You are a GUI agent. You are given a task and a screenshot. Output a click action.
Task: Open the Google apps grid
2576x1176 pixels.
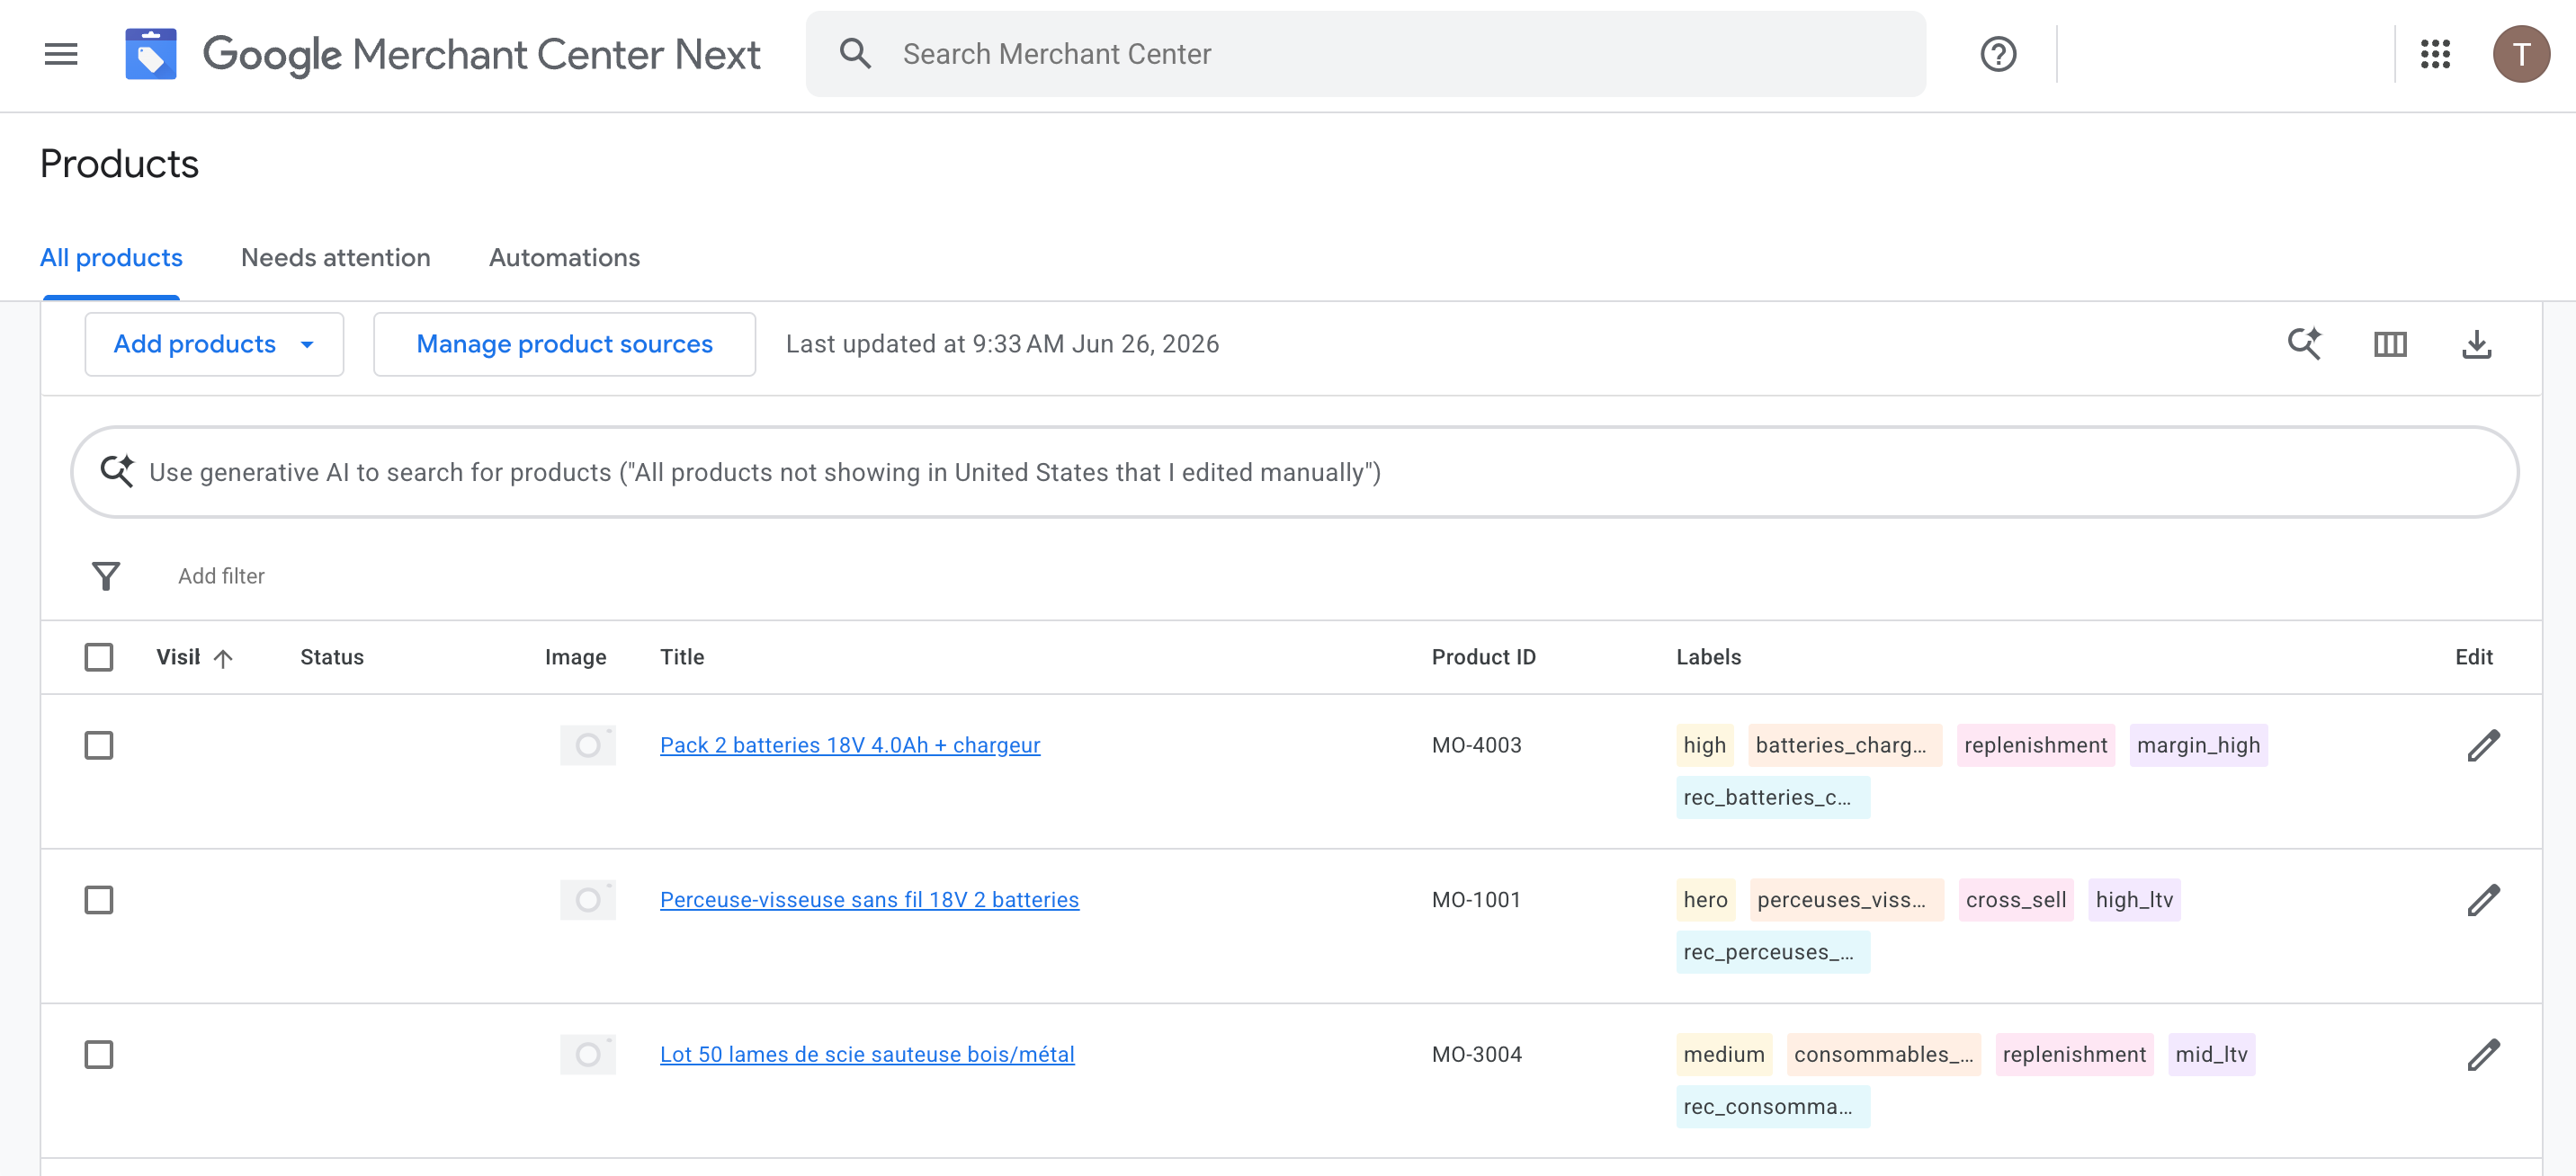[x=2435, y=54]
